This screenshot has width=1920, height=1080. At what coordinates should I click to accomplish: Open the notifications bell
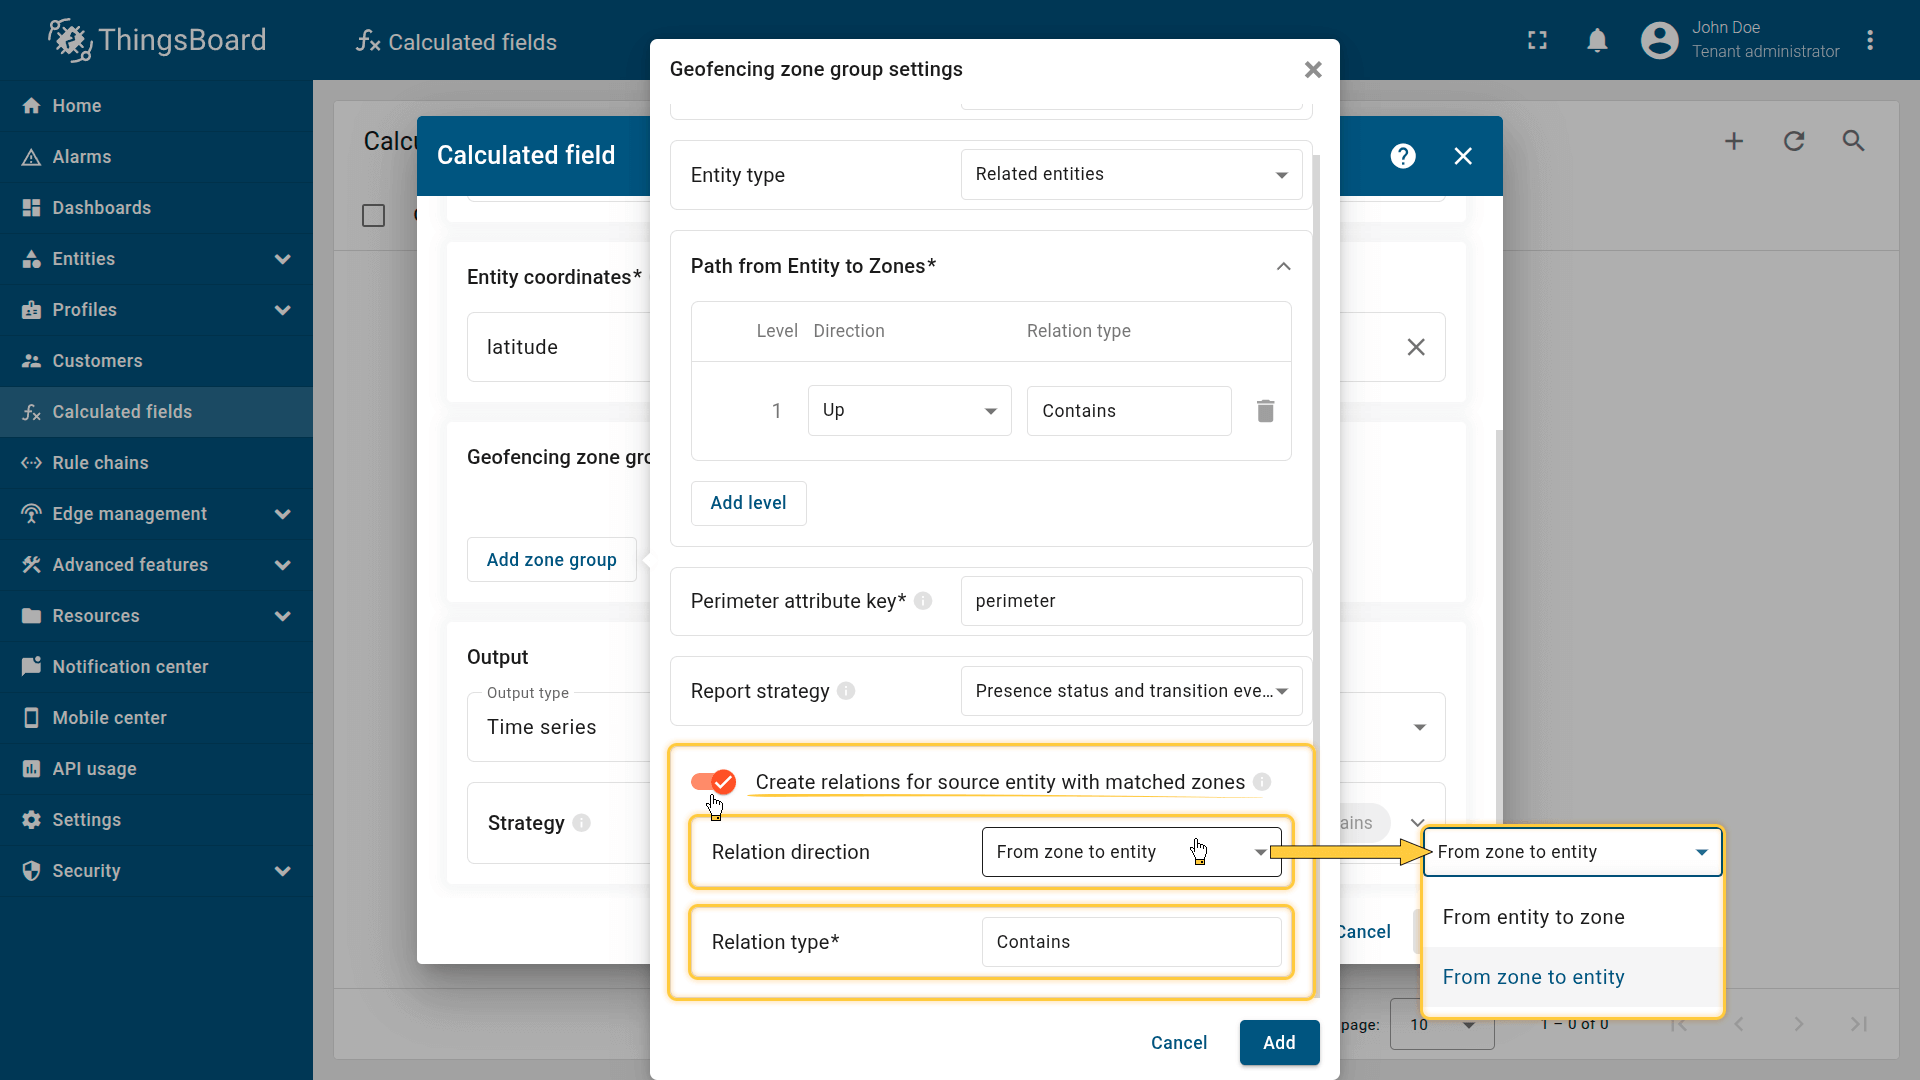[x=1597, y=41]
